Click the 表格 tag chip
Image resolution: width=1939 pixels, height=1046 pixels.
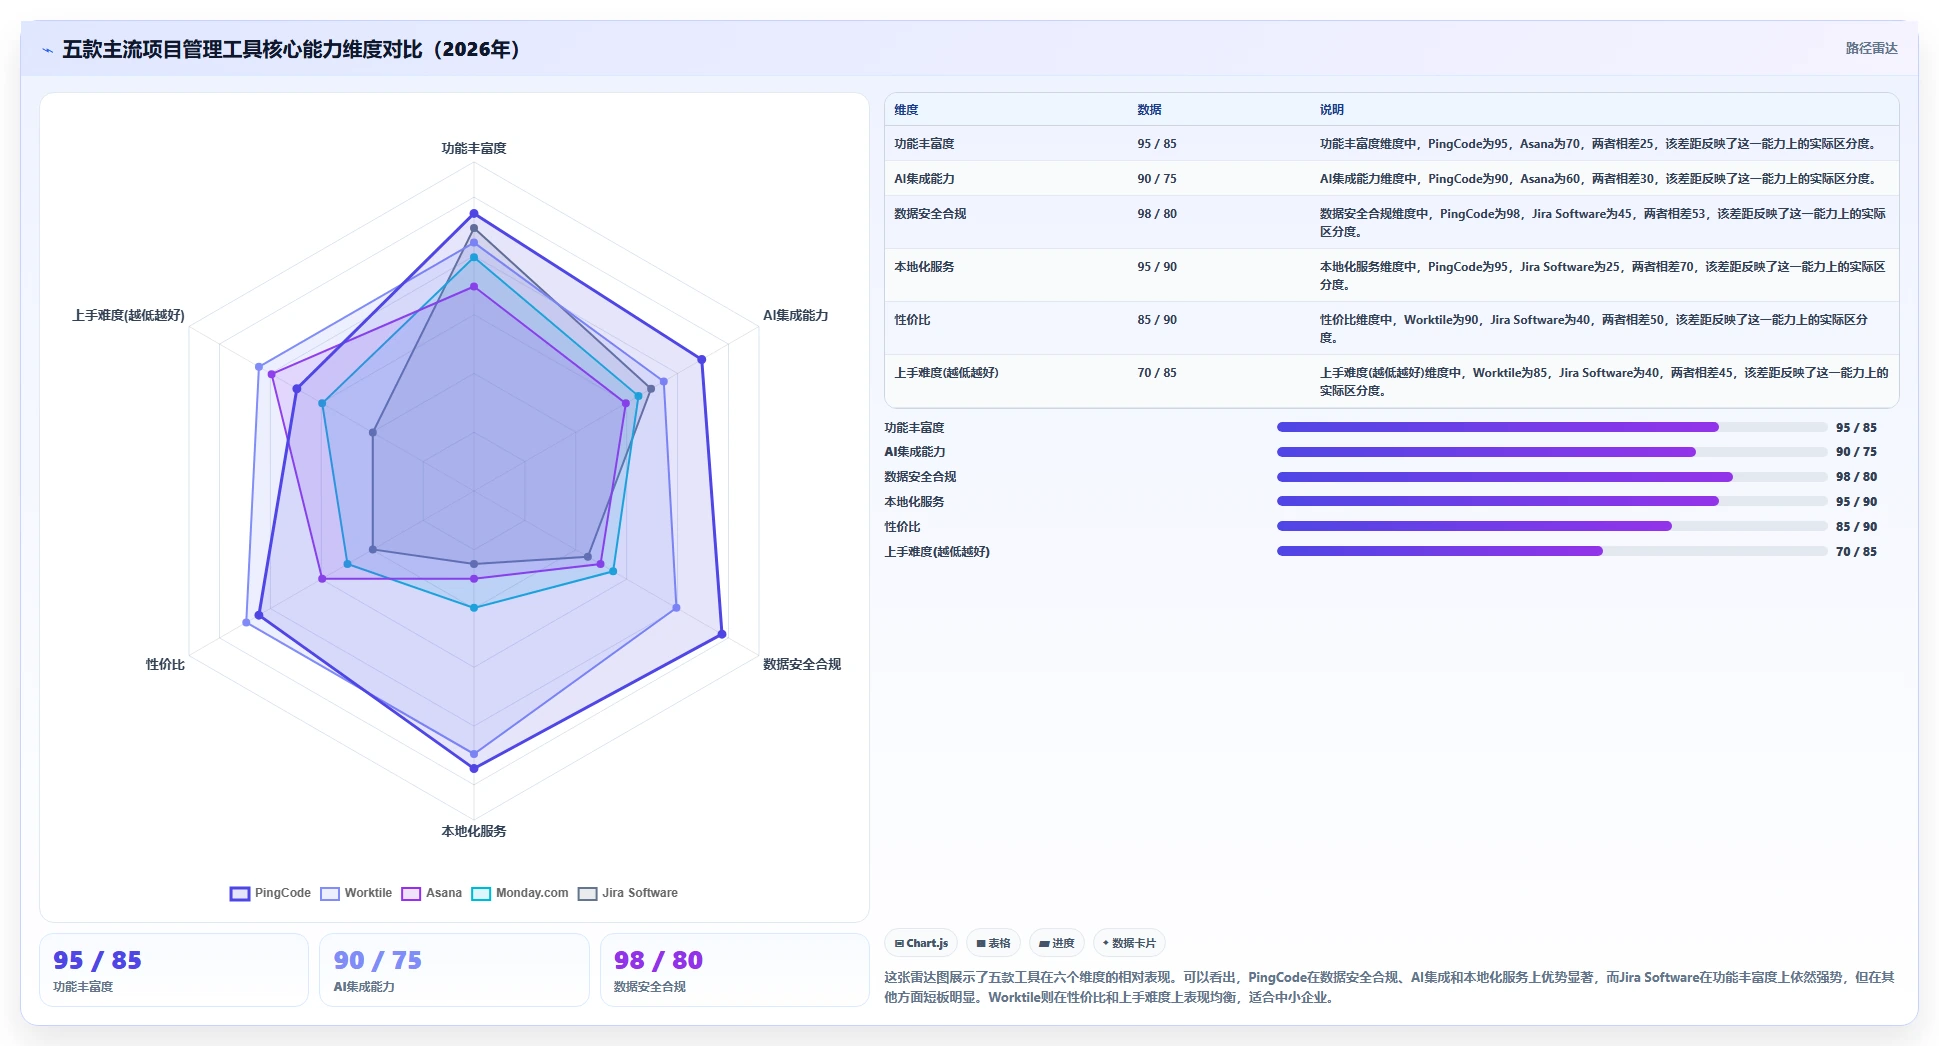click(x=993, y=943)
